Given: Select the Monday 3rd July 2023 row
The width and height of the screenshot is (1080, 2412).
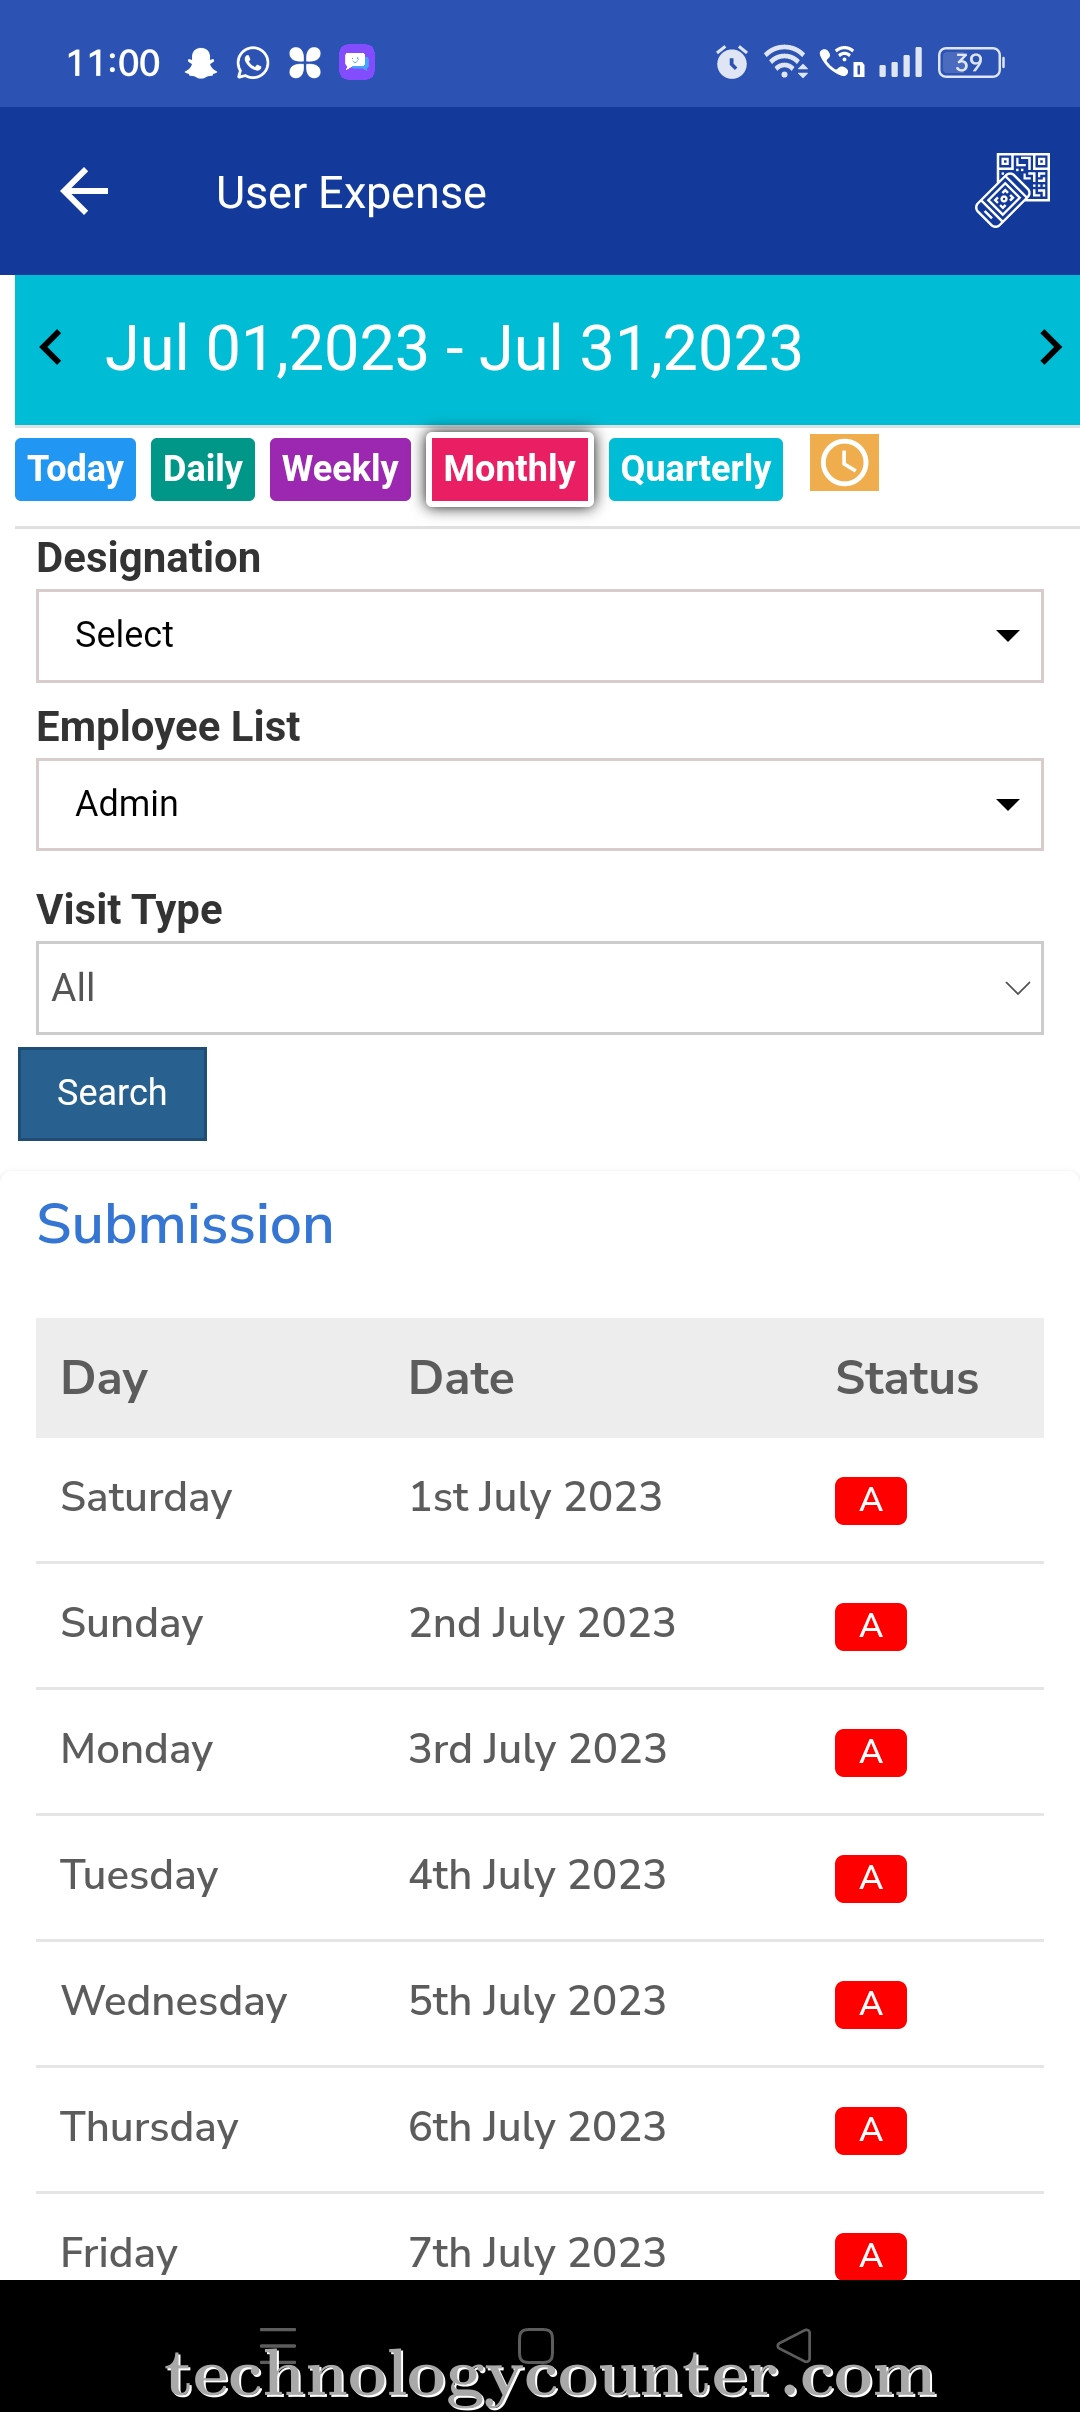Looking at the screenshot, I should (x=540, y=1751).
